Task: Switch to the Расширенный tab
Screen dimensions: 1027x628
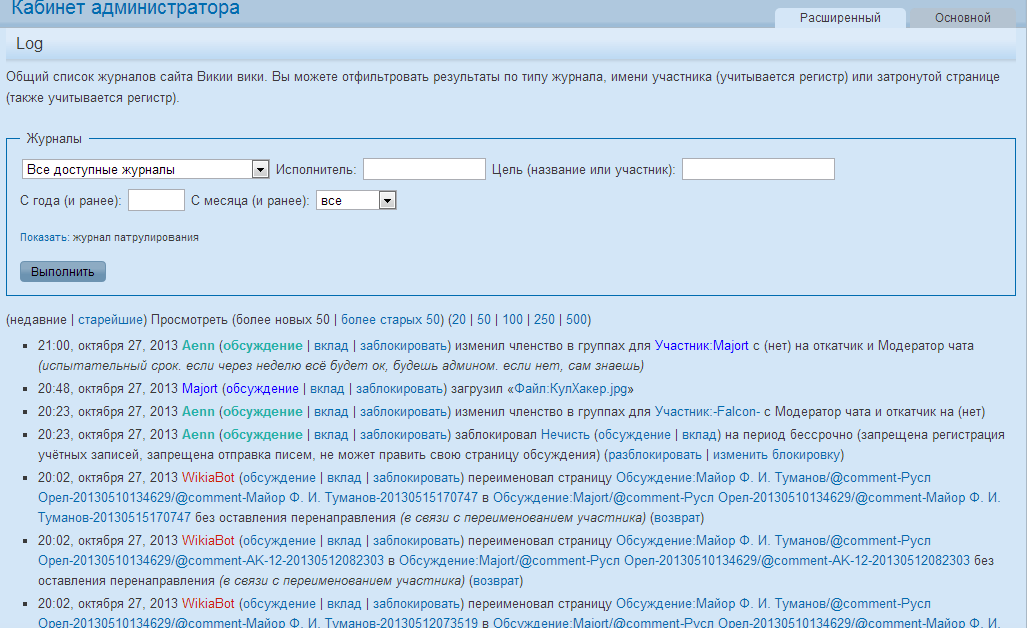Action: coord(840,18)
